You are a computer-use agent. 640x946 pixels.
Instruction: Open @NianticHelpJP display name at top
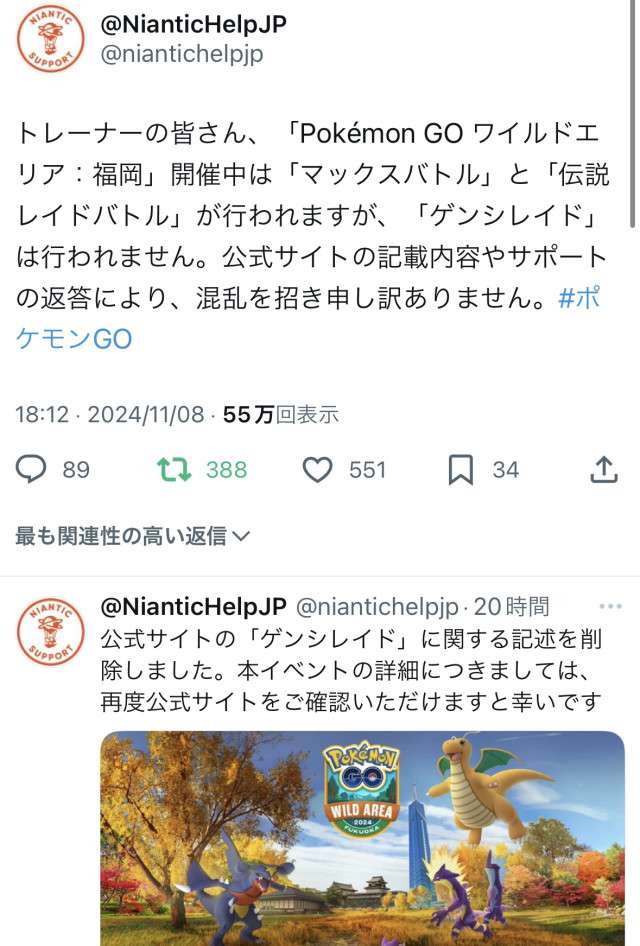[x=194, y=24]
